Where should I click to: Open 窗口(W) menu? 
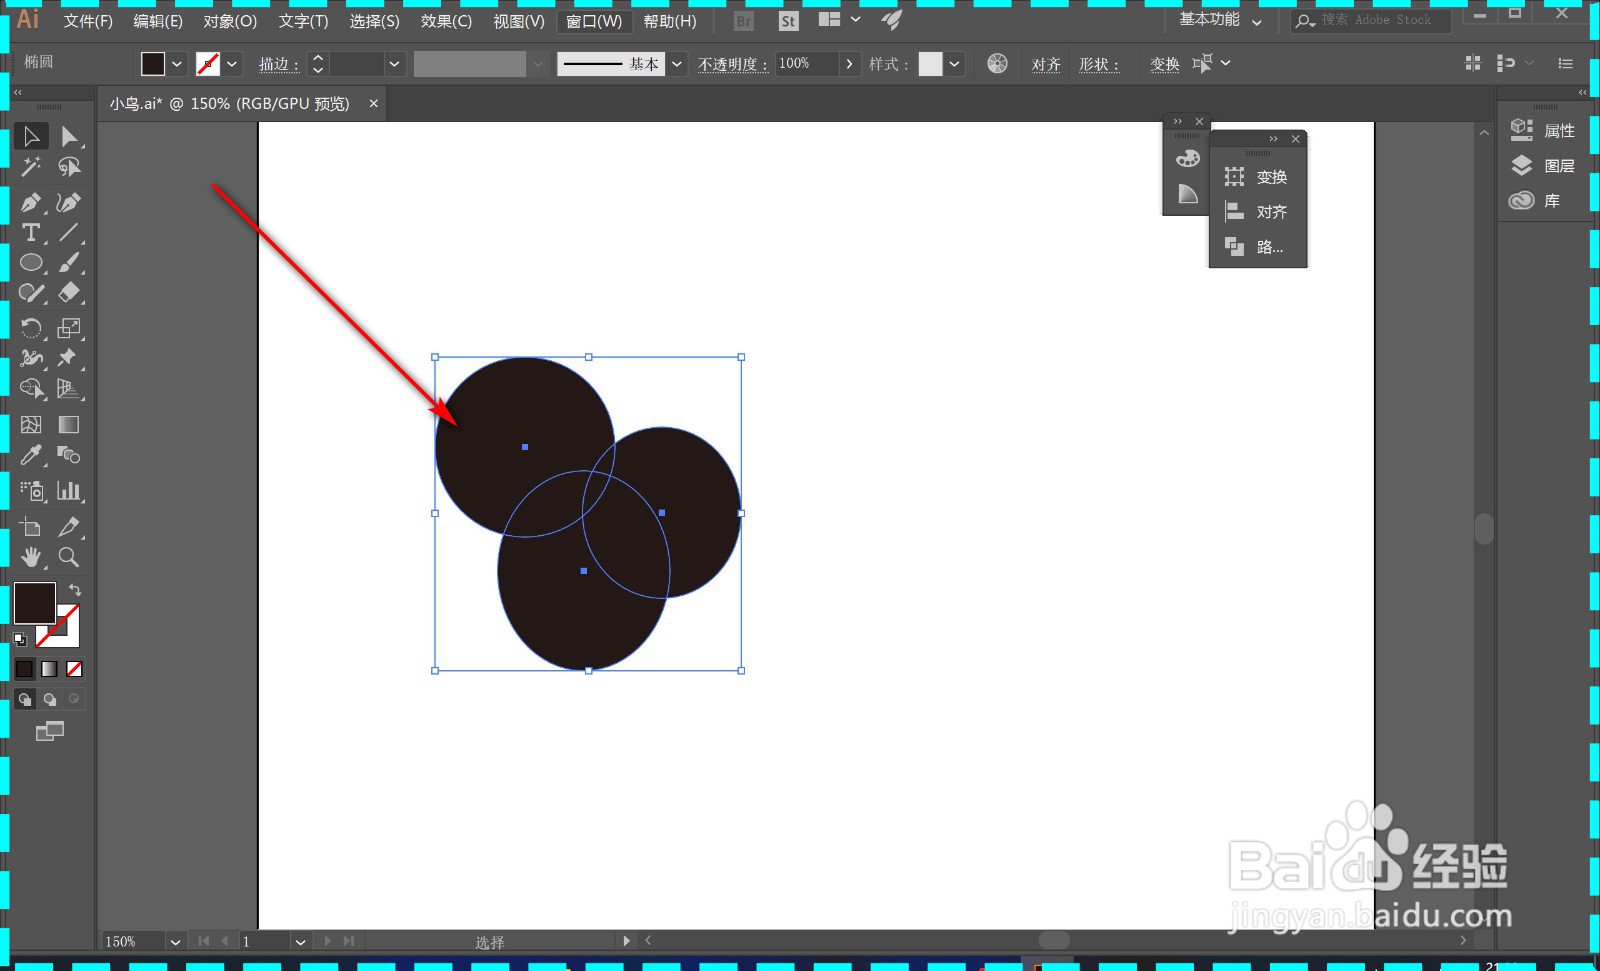pos(594,21)
